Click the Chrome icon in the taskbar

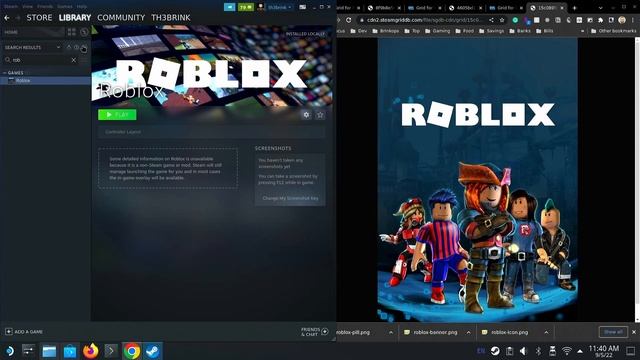[131, 351]
